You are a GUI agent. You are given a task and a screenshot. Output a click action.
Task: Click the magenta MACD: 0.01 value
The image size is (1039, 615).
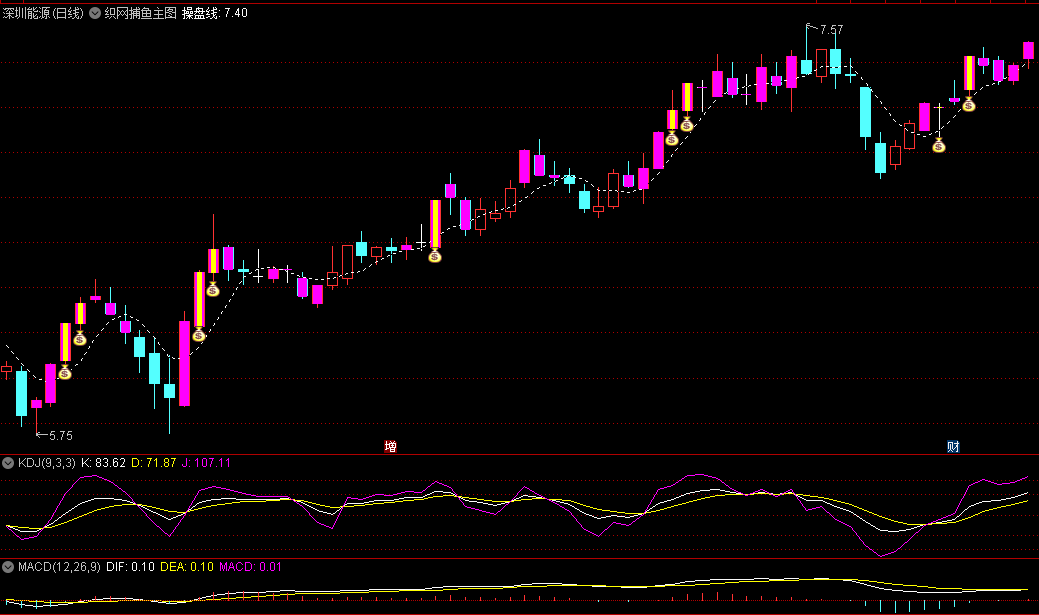(250, 567)
